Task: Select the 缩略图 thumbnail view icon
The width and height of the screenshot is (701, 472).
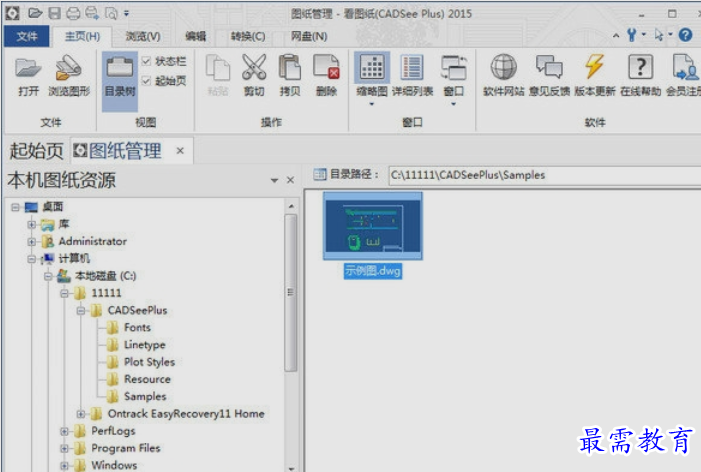Action: [372, 67]
